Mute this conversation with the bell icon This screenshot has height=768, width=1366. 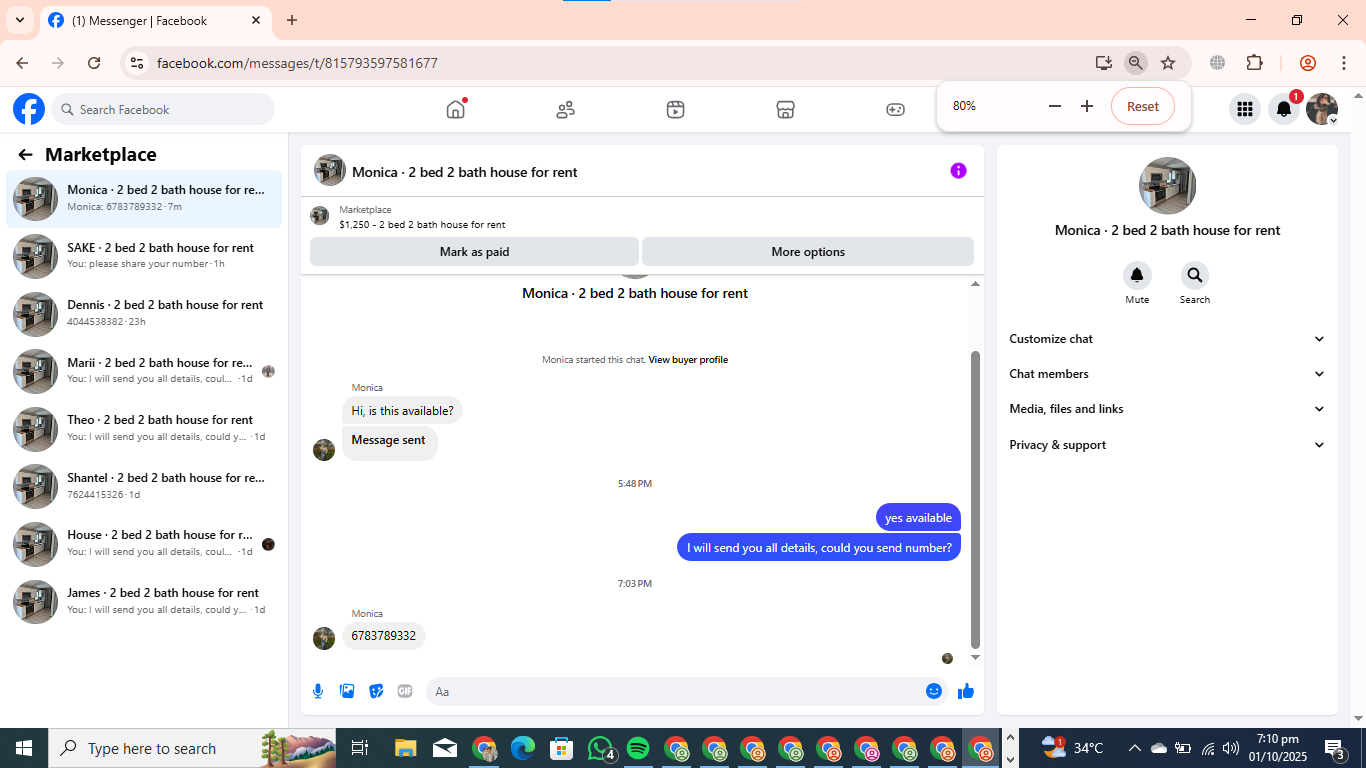click(1137, 276)
